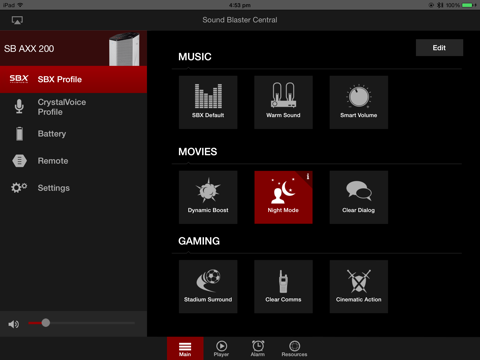The width and height of the screenshot is (480, 360).
Task: Adjust the master volume slider
Action: point(82,323)
